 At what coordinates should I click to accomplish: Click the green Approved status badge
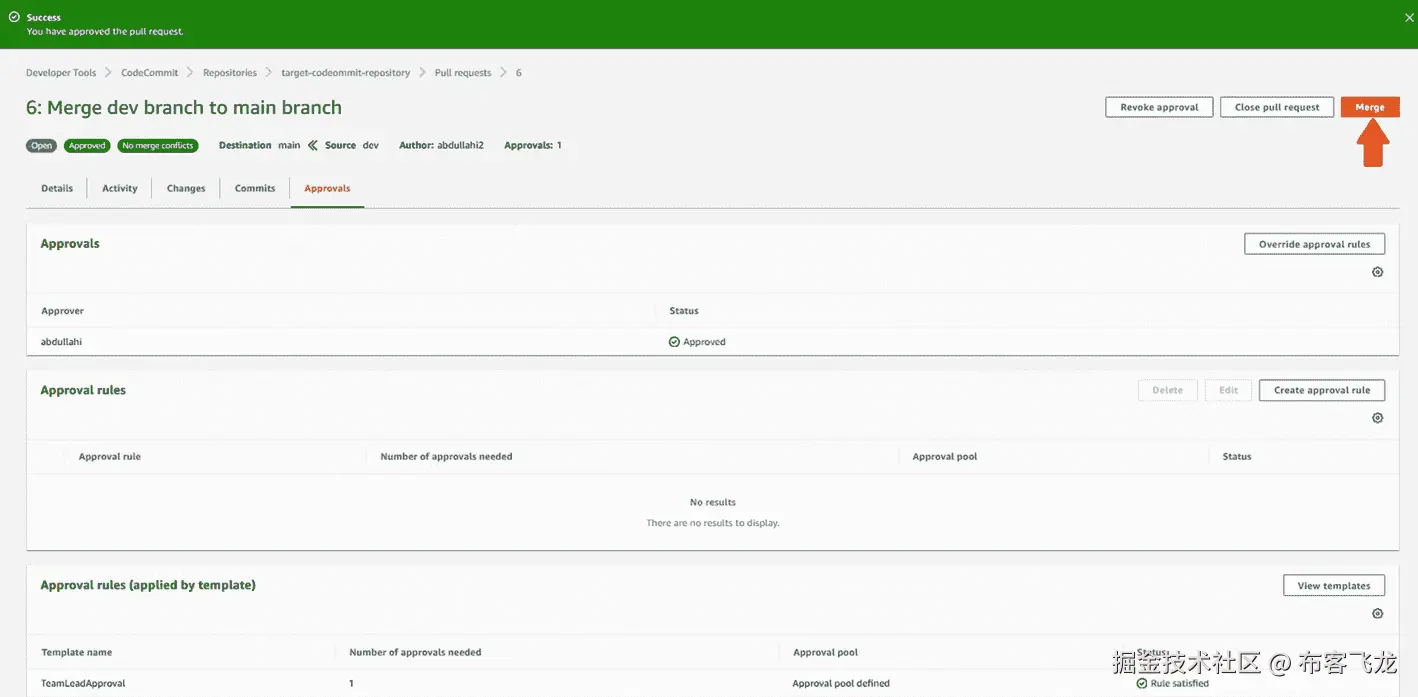pos(87,146)
